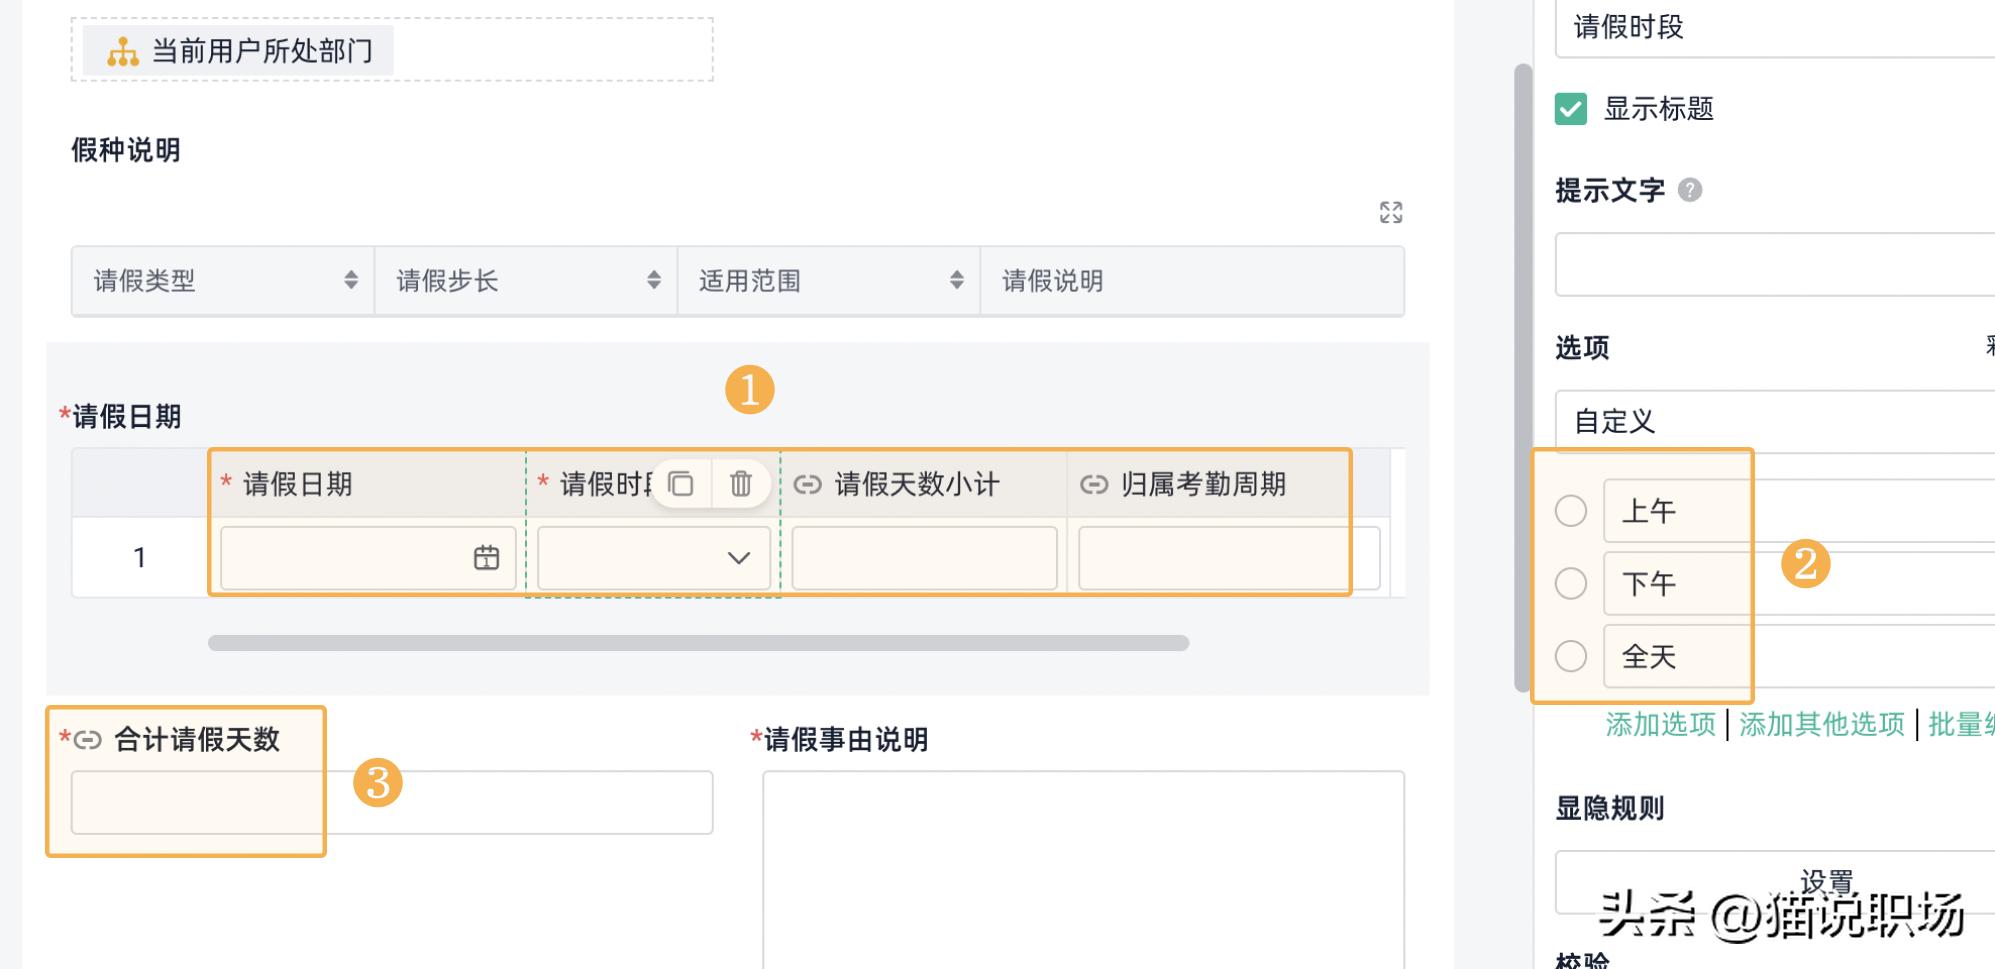Click the 添加其他选项 link
Screen dimensions: 1995x969
pos(1821,724)
